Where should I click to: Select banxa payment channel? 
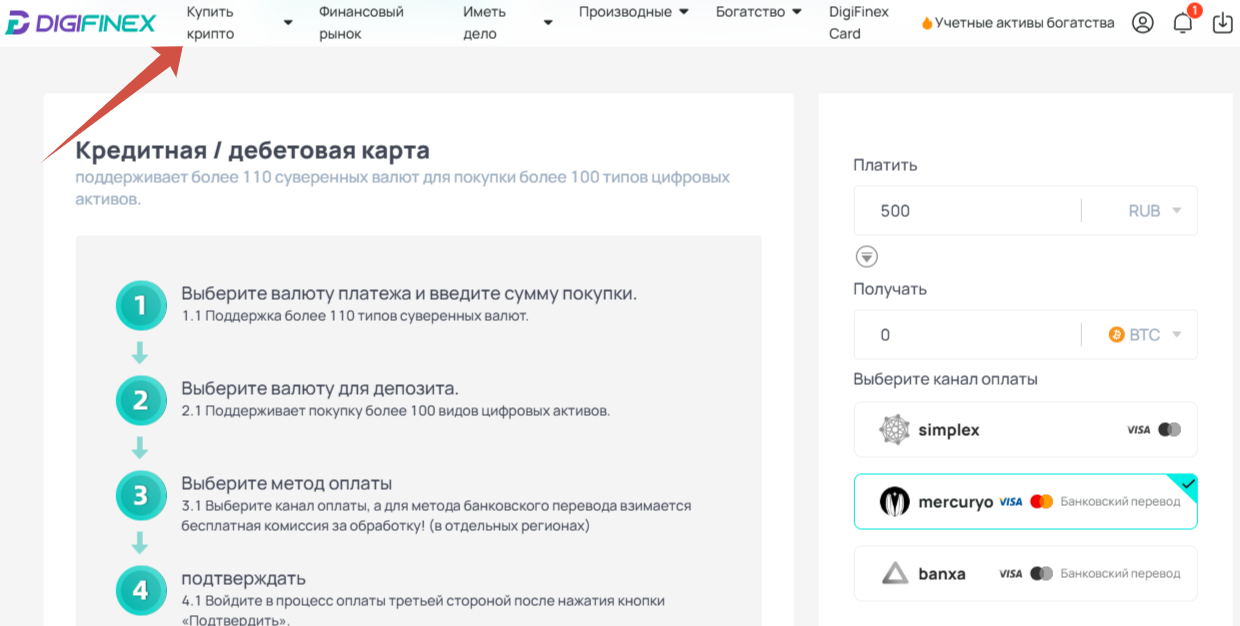[1025, 574]
